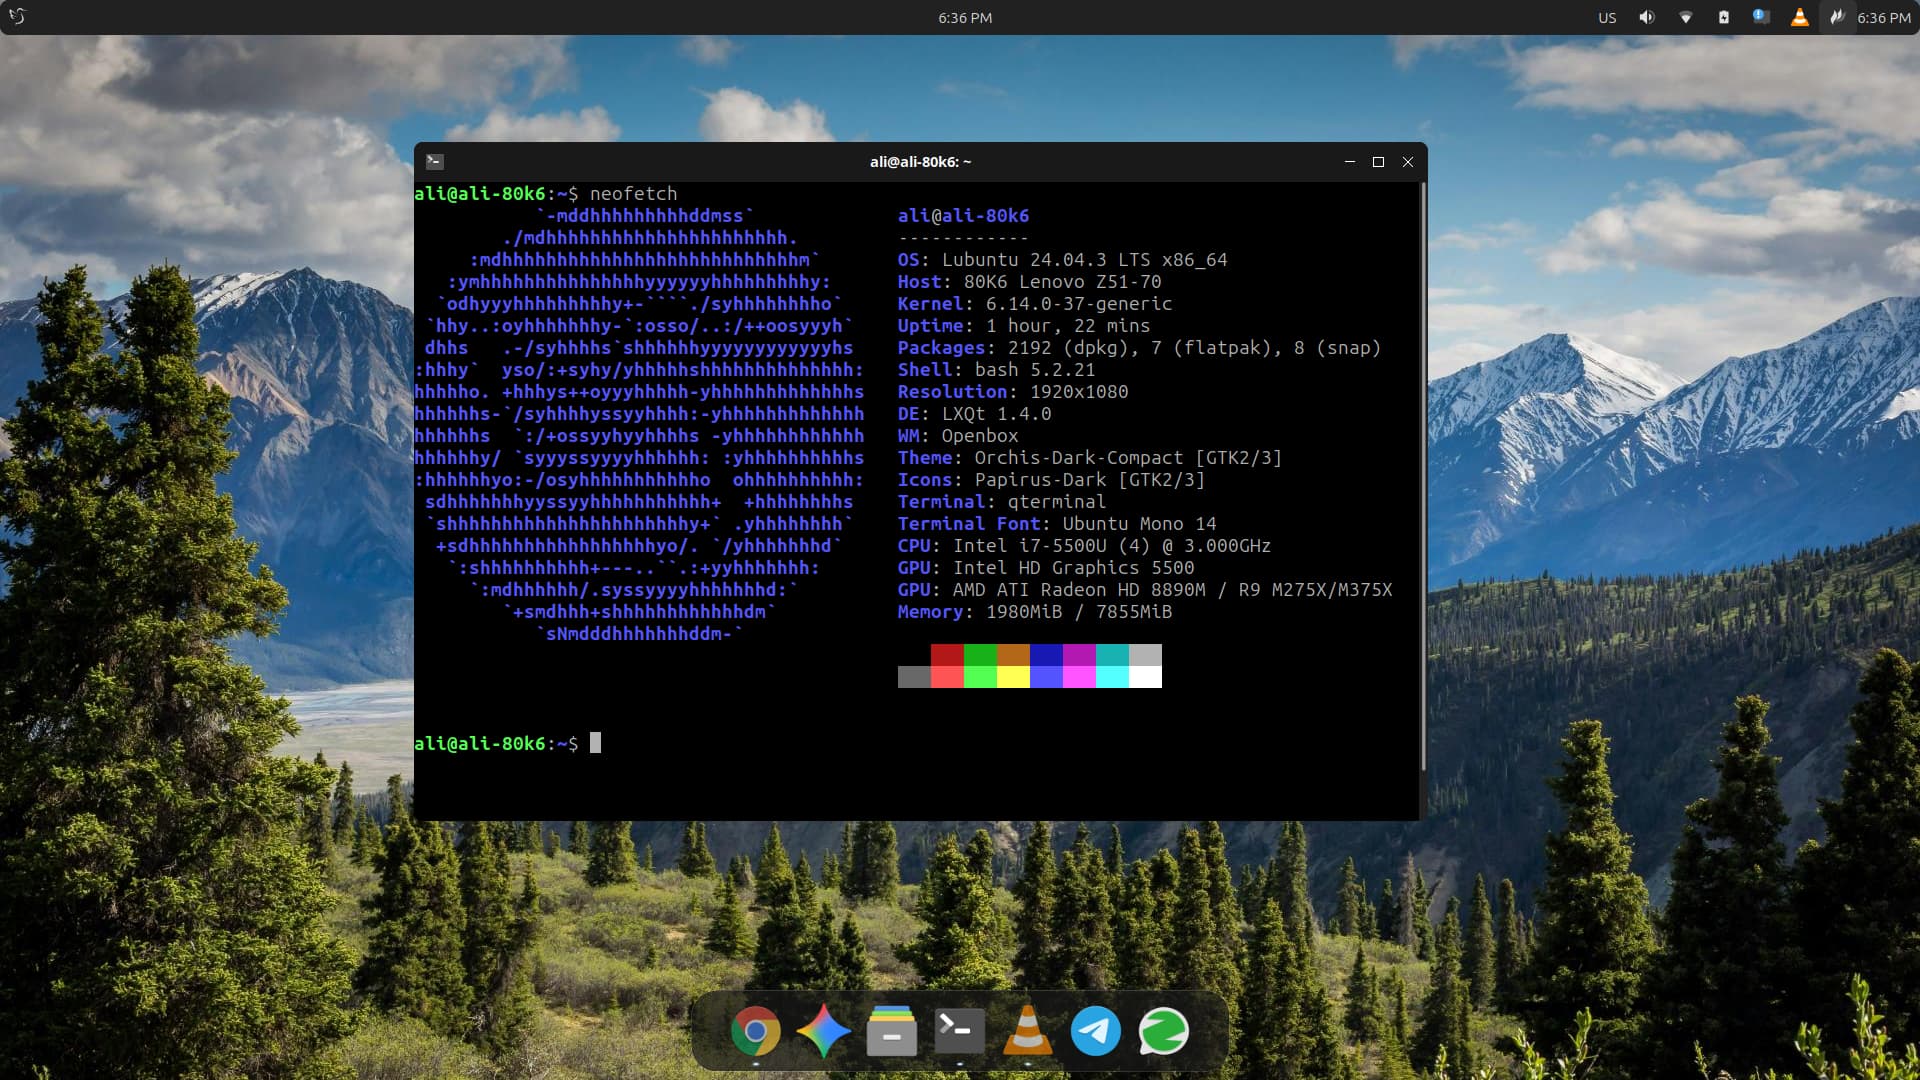Click the terminal icon in the dock
Viewport: 1920px width, 1080px height.
pyautogui.click(x=959, y=1031)
